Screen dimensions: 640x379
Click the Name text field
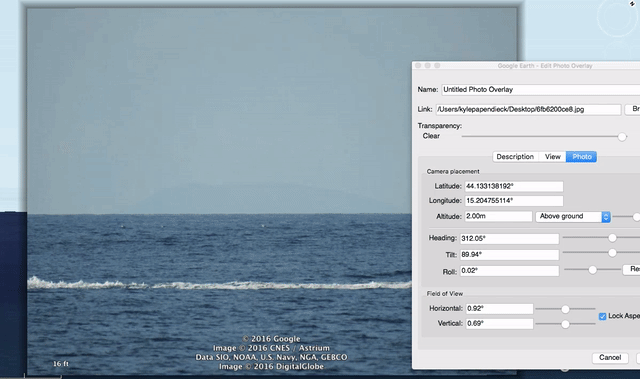540,90
